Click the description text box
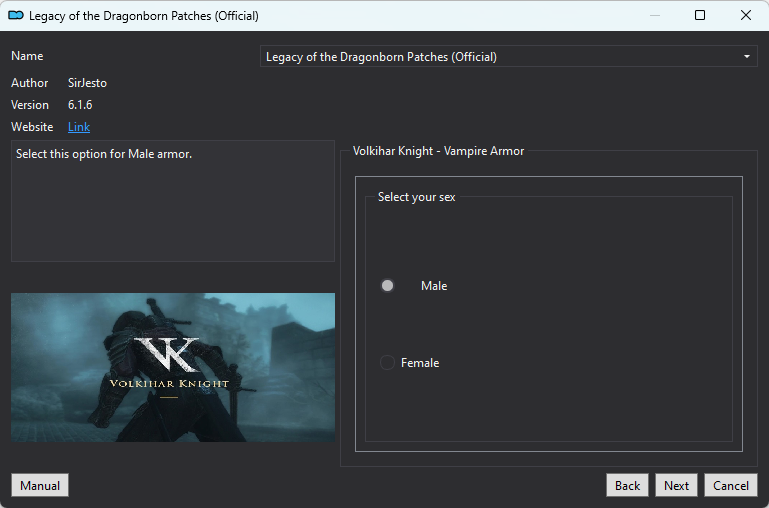Viewport: 769px width, 508px height. [173, 201]
